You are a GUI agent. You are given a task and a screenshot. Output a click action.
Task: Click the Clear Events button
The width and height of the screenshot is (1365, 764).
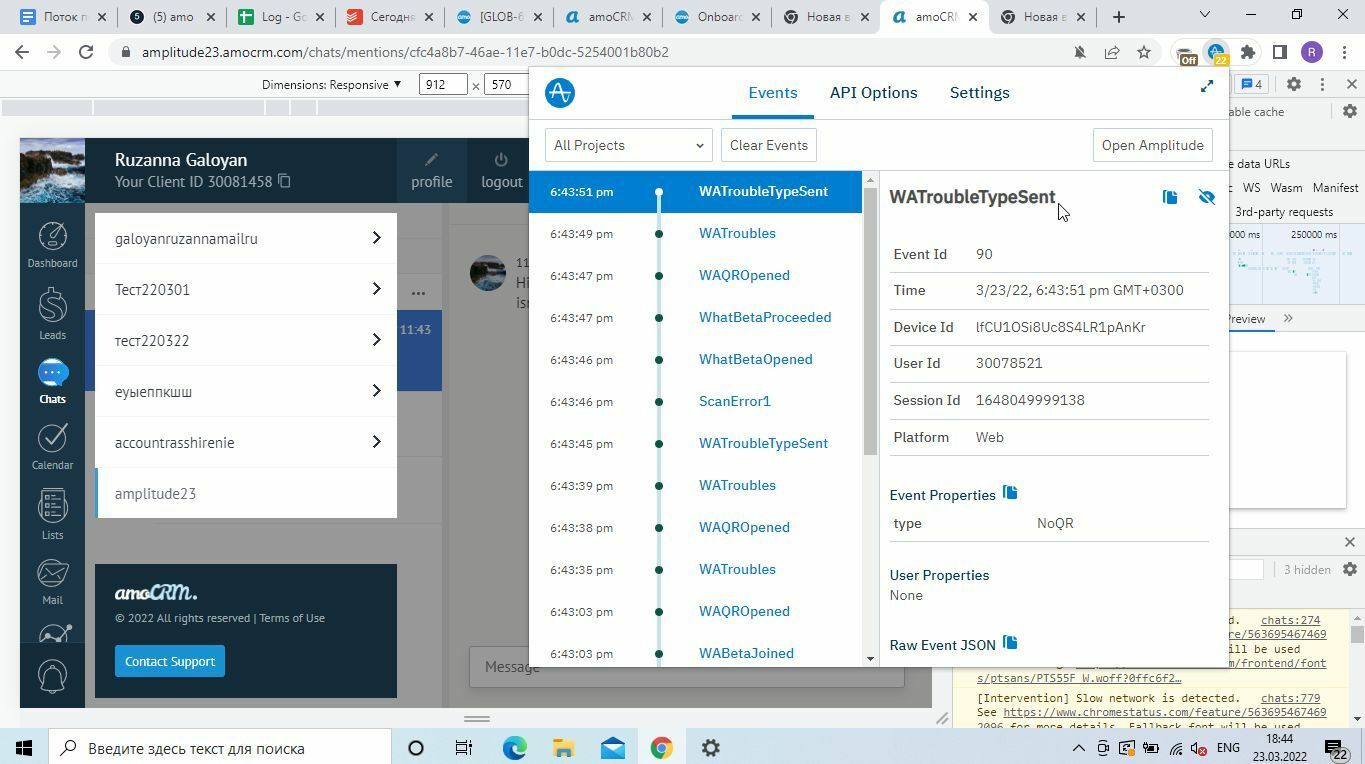click(x=768, y=145)
